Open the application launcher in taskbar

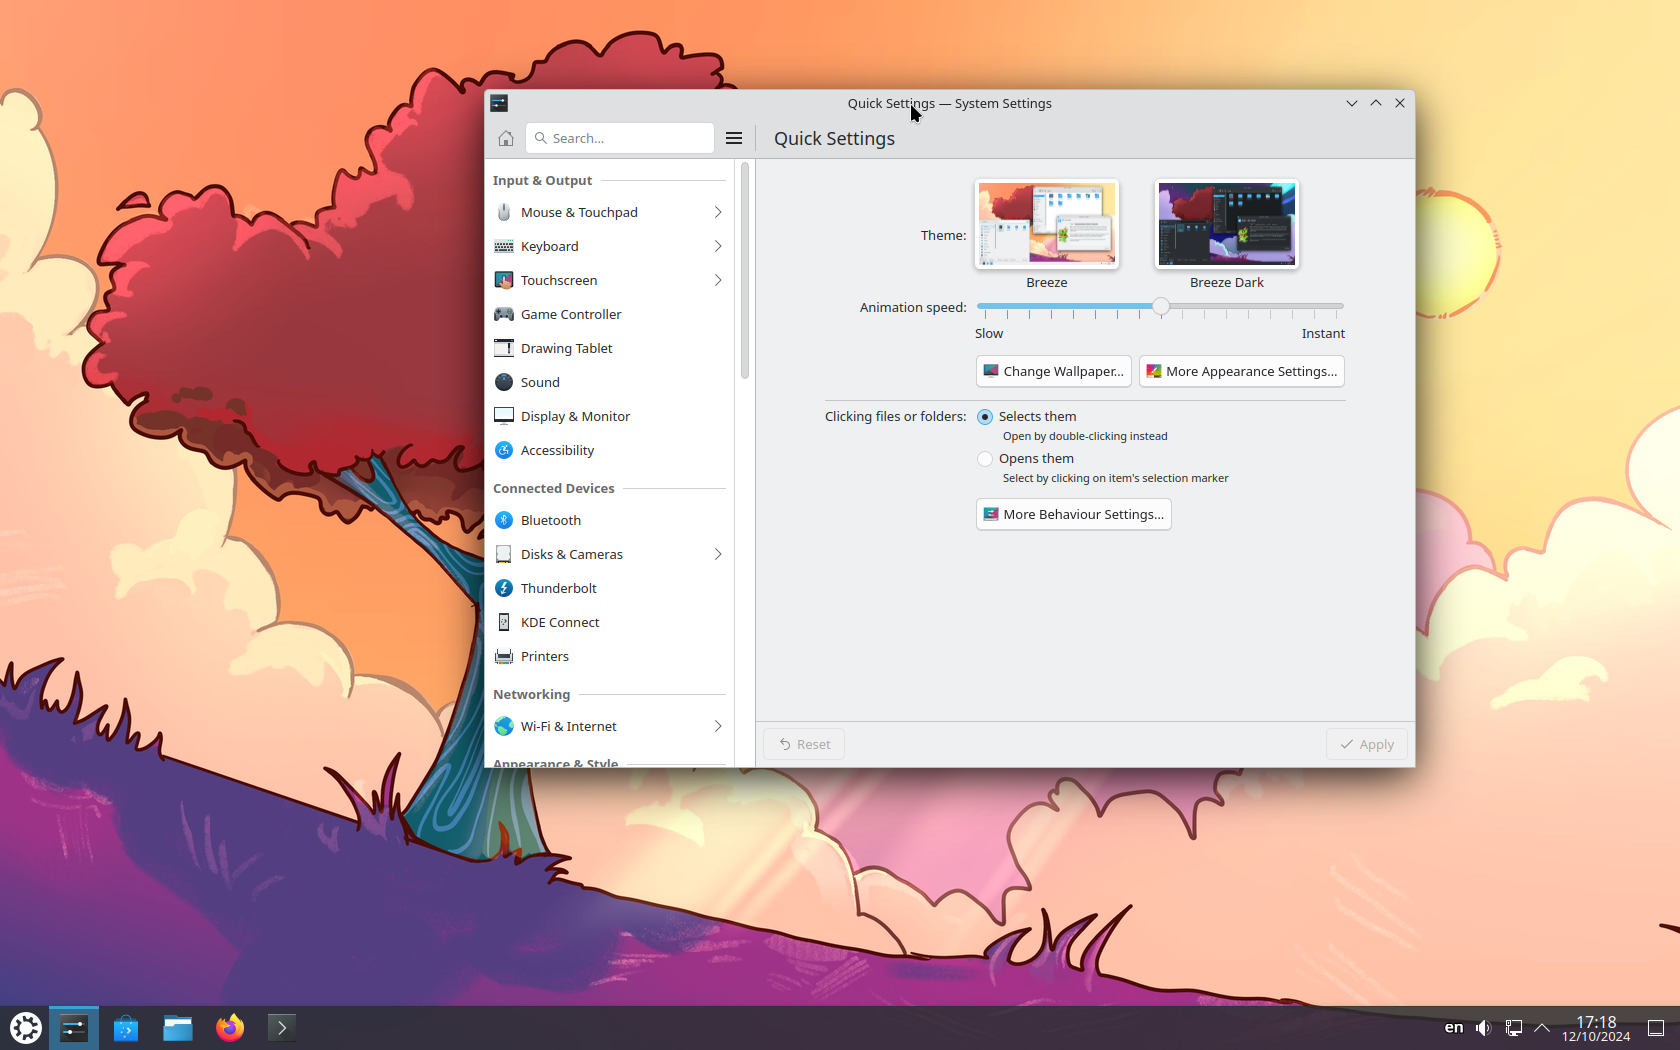tap(25, 1028)
